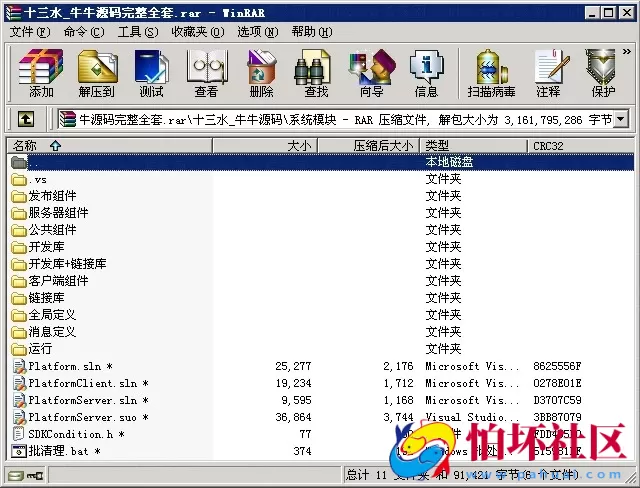
Task: Click the SDKCondition.h file icon
Action: pyautogui.click(x=19, y=434)
